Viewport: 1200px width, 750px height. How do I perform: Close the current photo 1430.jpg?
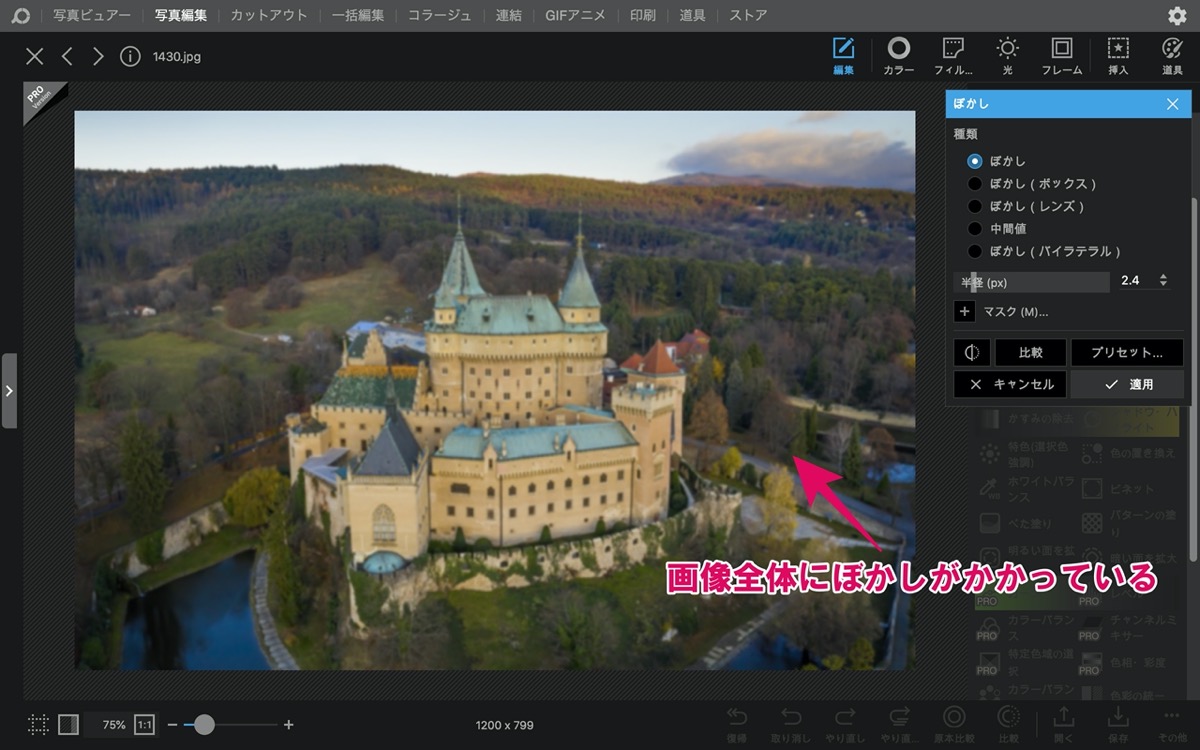35,56
